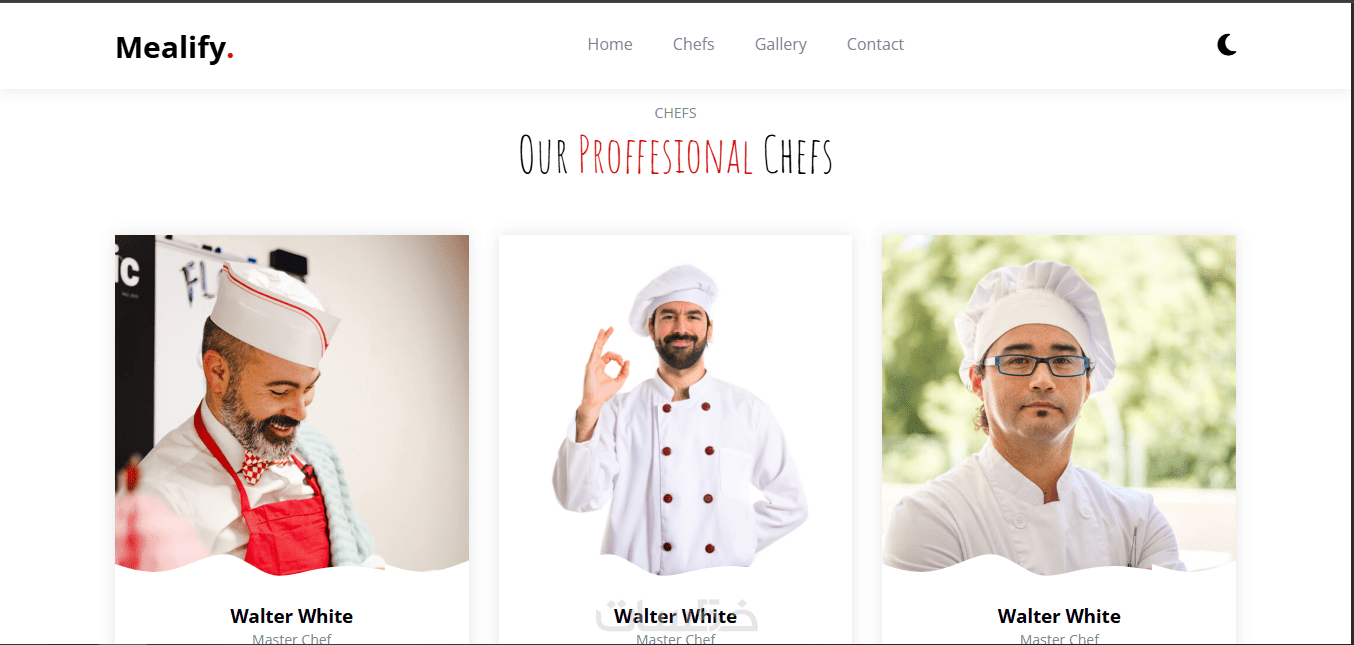Click the Mealify logo
Screen dimensions: 1354x645
175,47
